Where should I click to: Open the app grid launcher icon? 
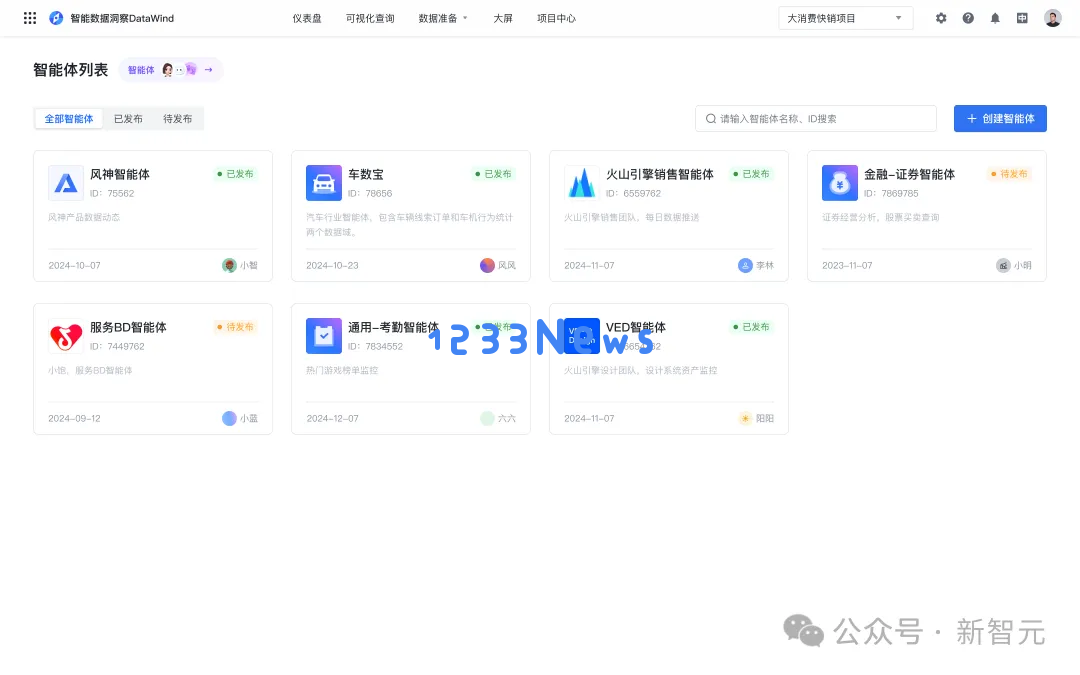pos(30,18)
